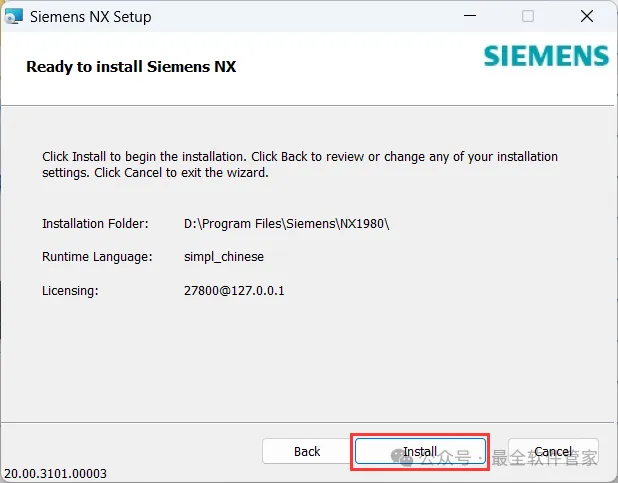Viewport: 618px width, 483px height.
Task: Click the 'Licensing:' label
Action: pyautogui.click(x=70, y=291)
